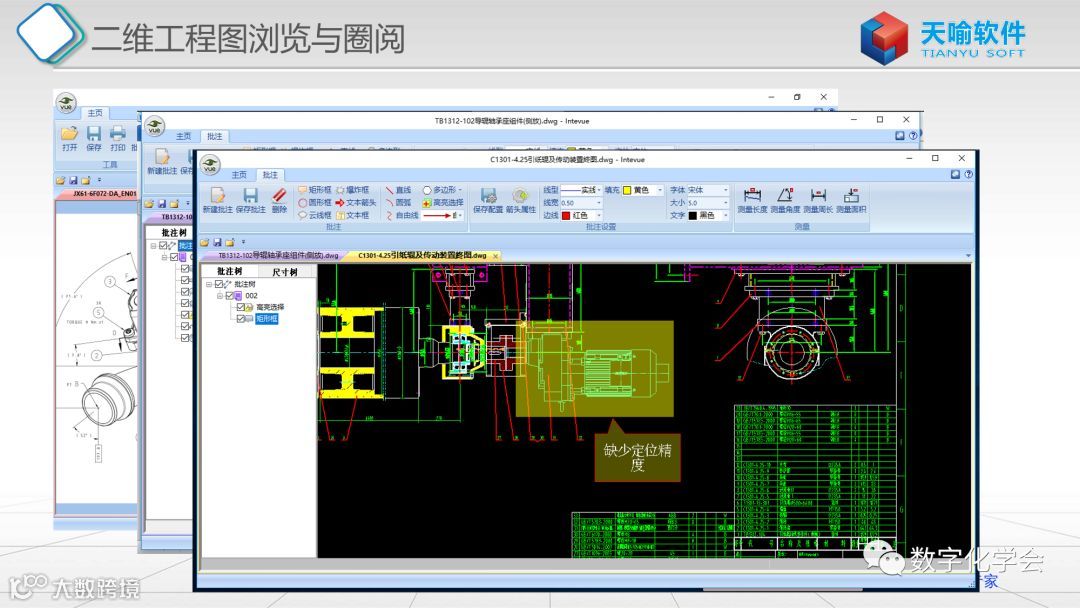
Task: Toggle the 矩形框 tree item checkbox
Action: (240, 319)
